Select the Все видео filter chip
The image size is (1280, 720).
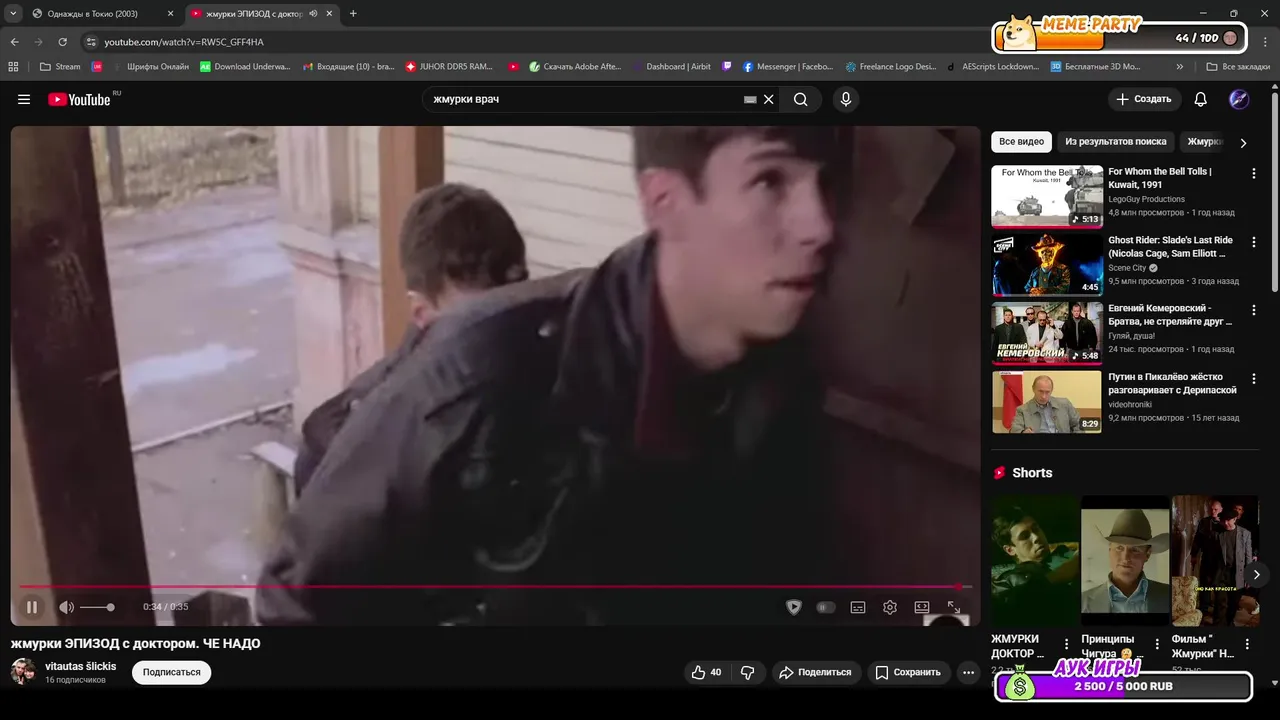click(x=1021, y=142)
